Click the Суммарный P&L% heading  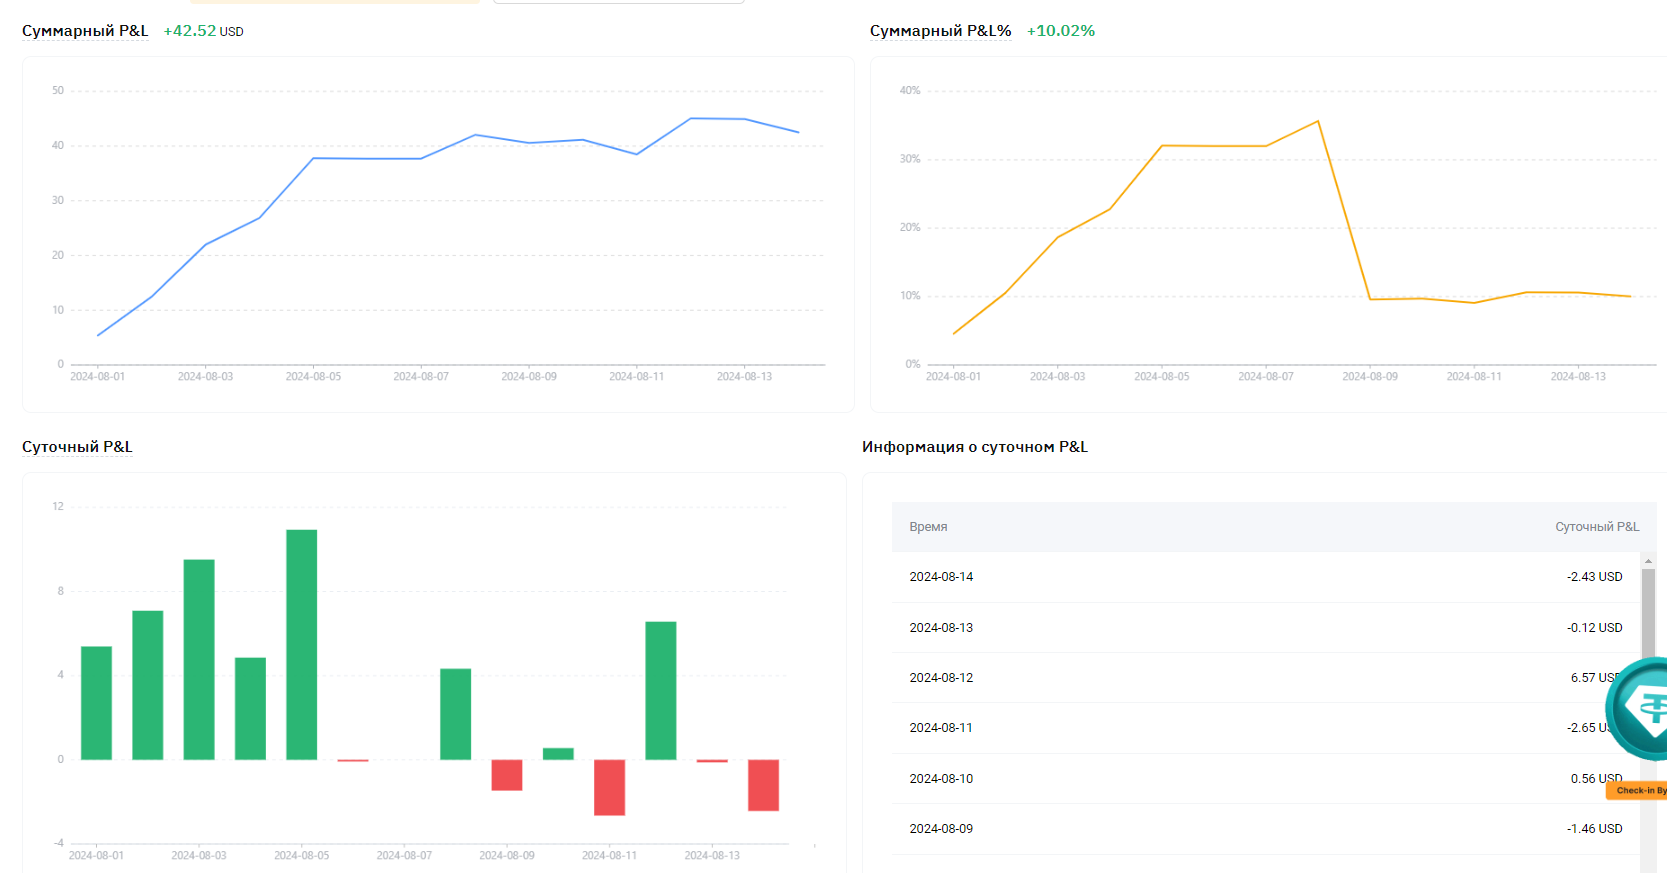[940, 31]
